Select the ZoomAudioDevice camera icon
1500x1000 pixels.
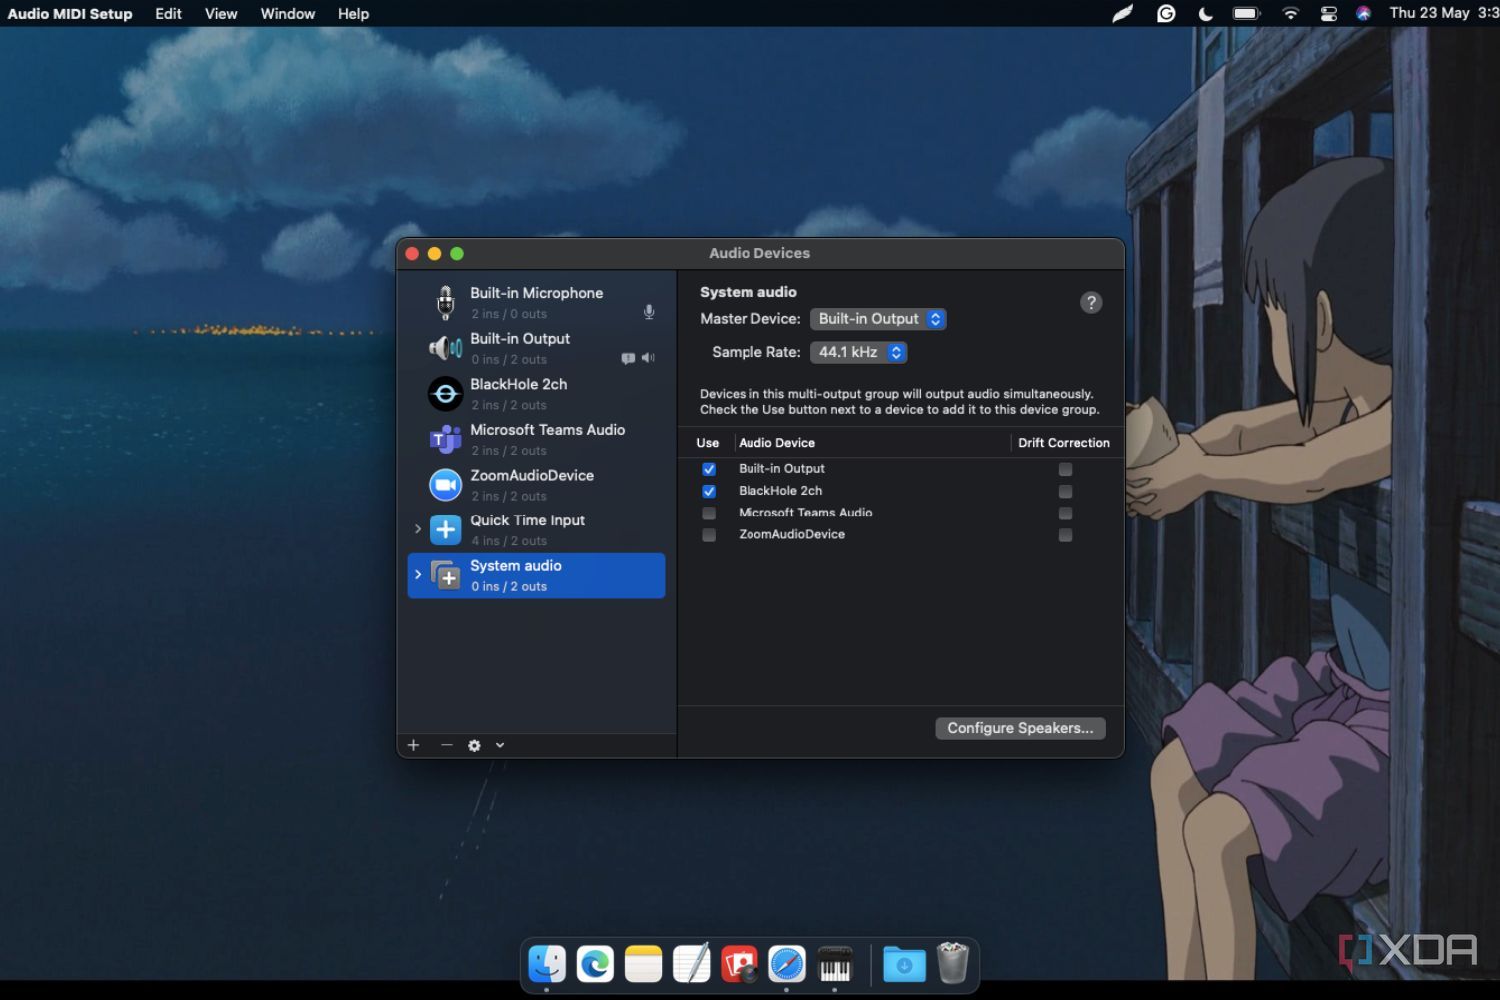click(x=446, y=485)
